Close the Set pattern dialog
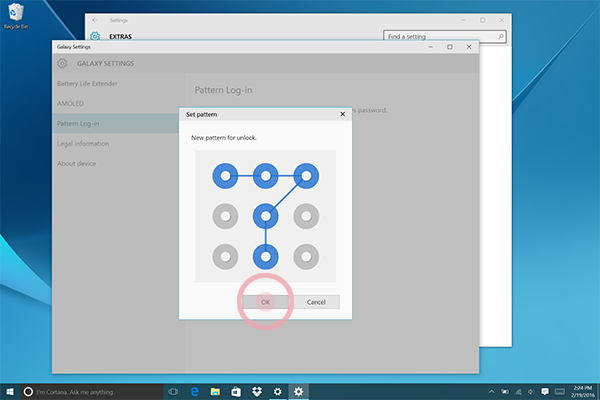The width and height of the screenshot is (600, 400). [x=342, y=114]
